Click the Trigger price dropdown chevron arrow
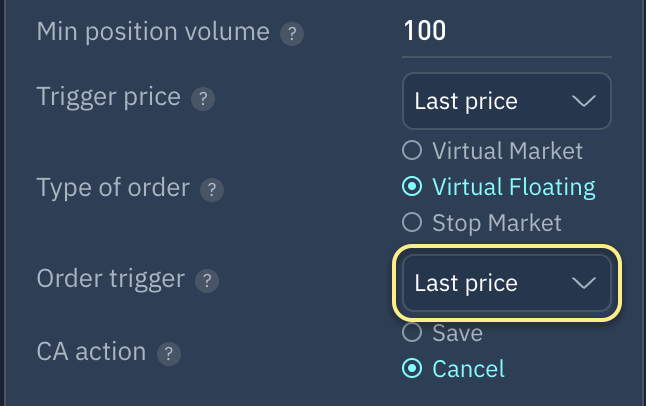The image size is (646, 406). (x=582, y=101)
